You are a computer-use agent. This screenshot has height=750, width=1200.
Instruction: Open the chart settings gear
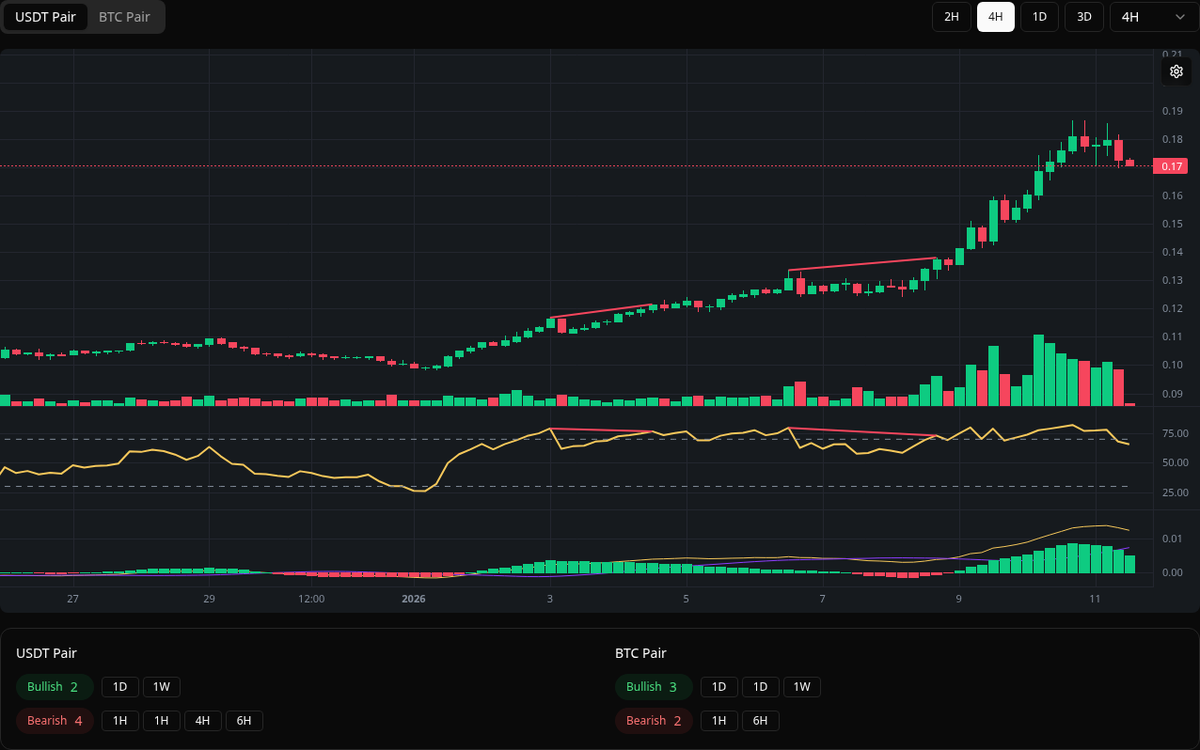point(1176,71)
